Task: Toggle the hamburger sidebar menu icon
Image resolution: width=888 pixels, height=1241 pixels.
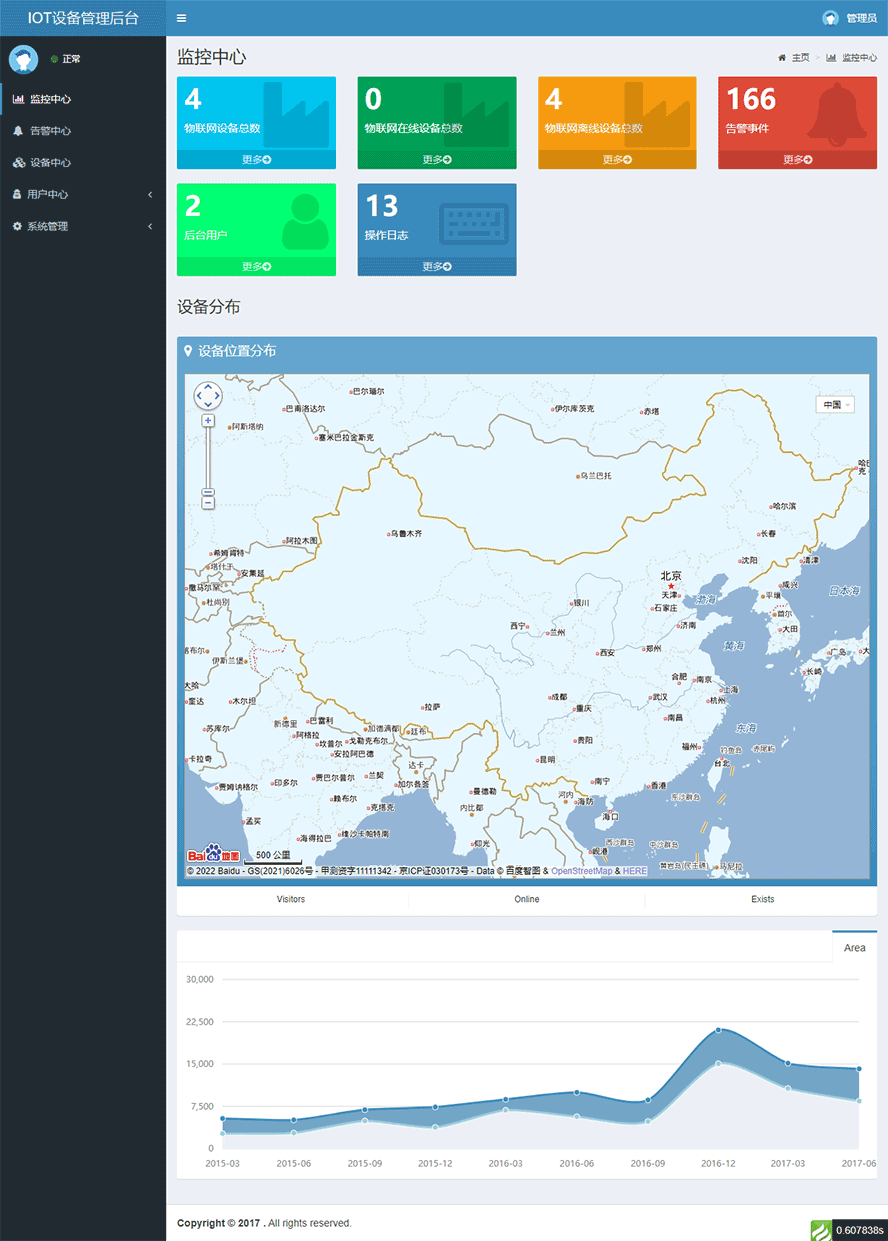Action: pyautogui.click(x=181, y=18)
